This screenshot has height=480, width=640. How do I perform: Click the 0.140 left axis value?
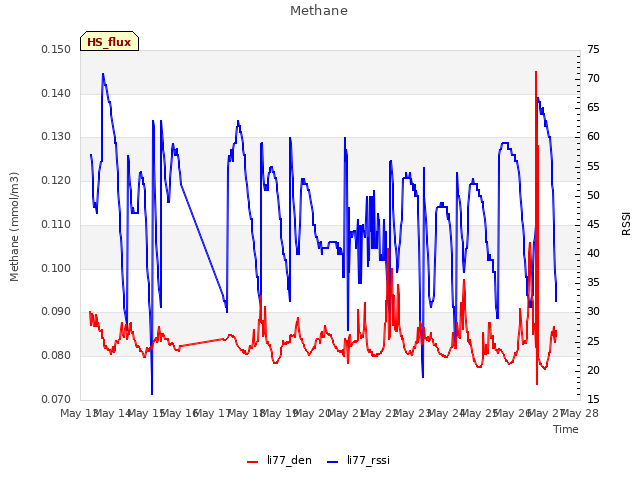[56, 93]
